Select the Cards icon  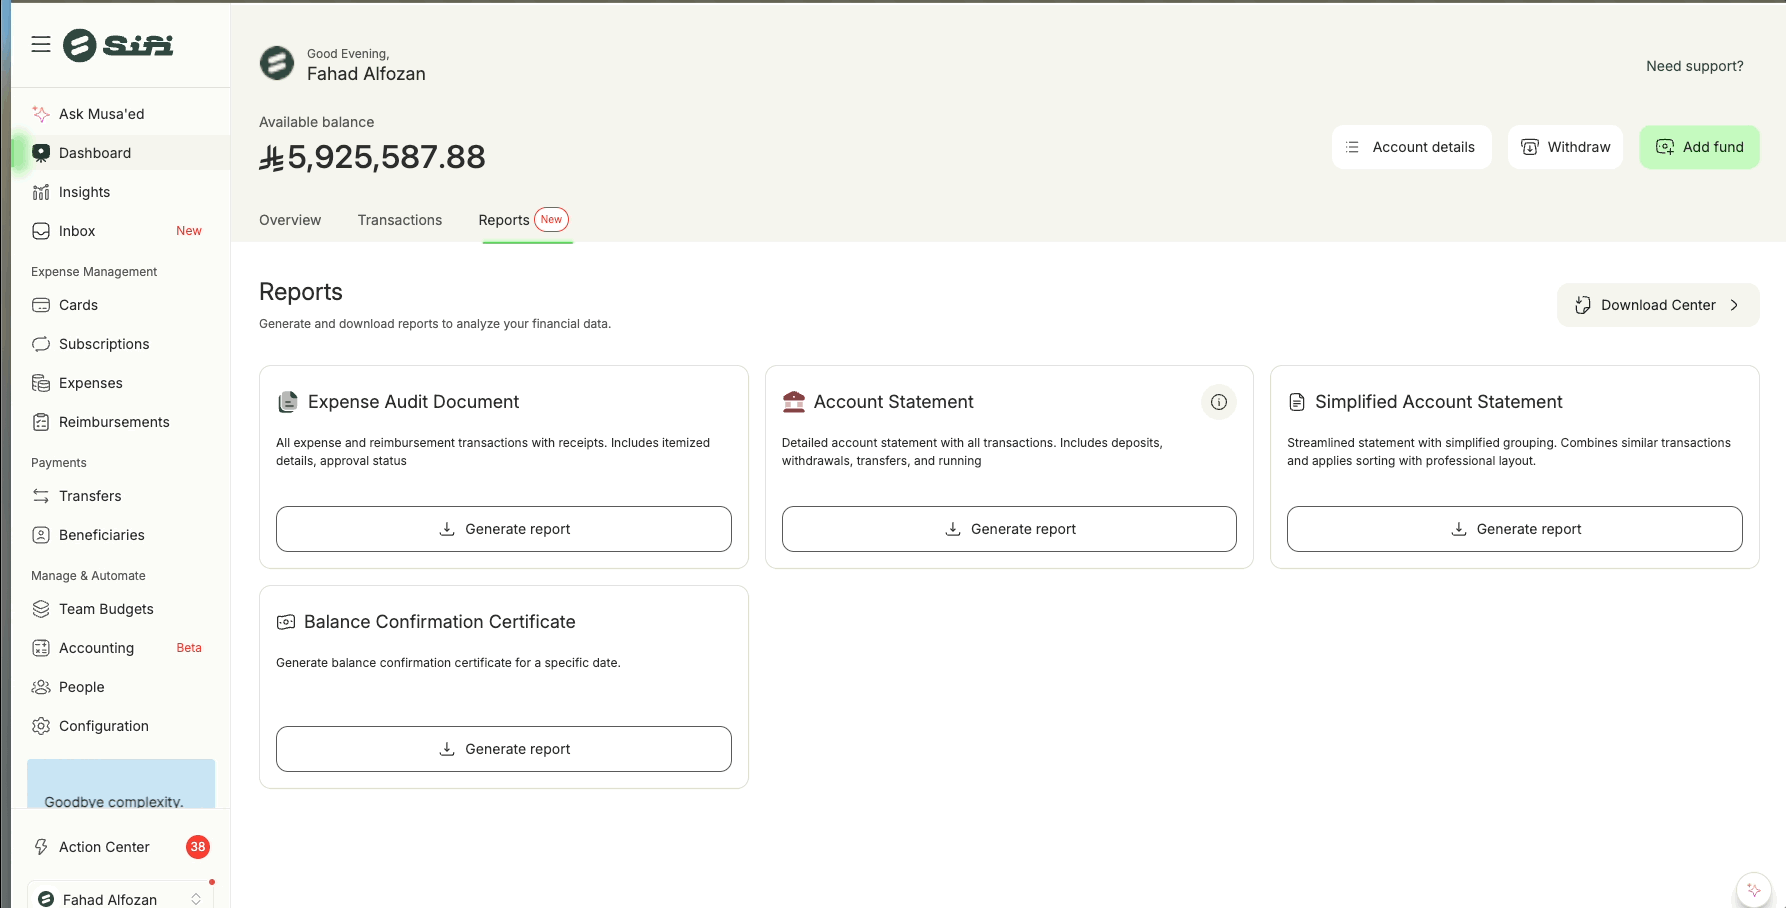(x=41, y=305)
